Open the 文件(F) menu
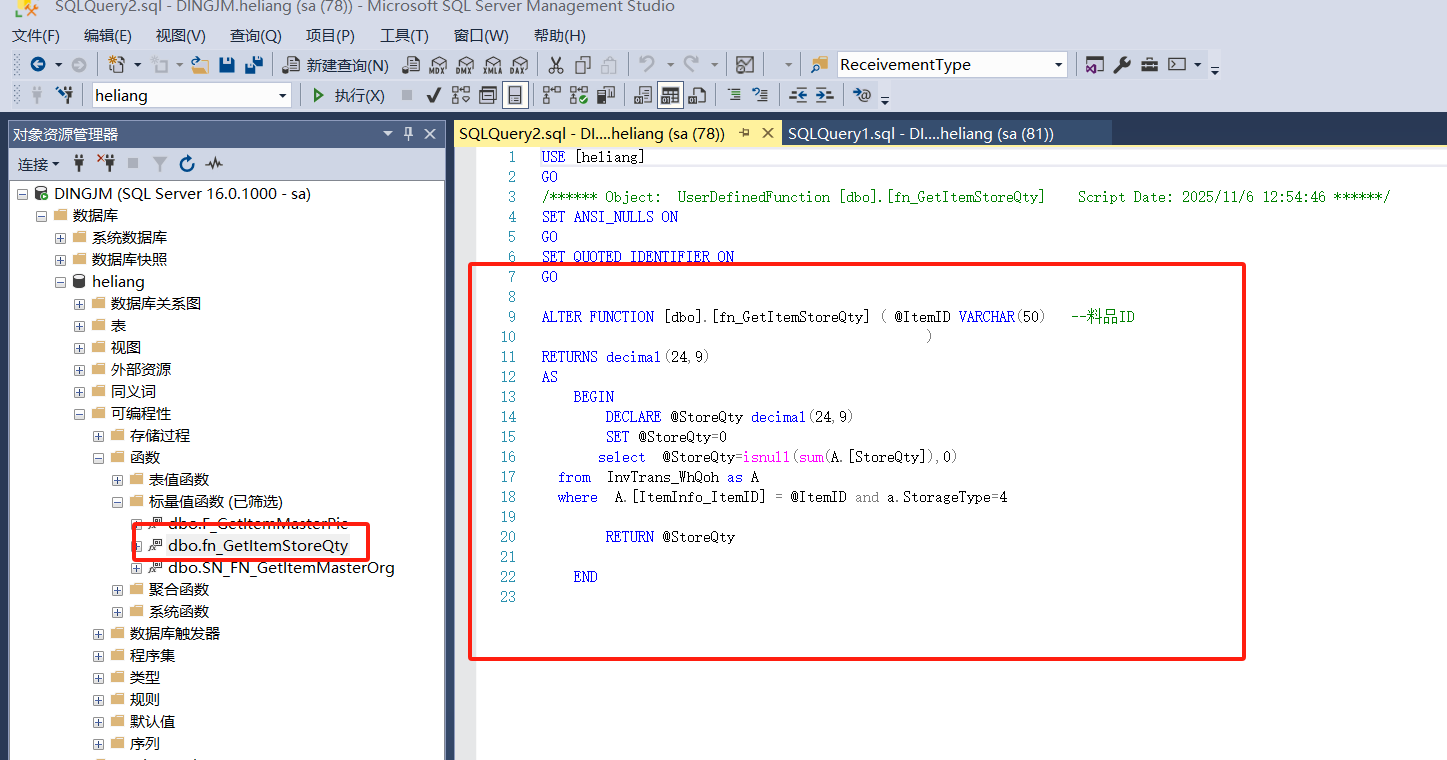 (36, 35)
